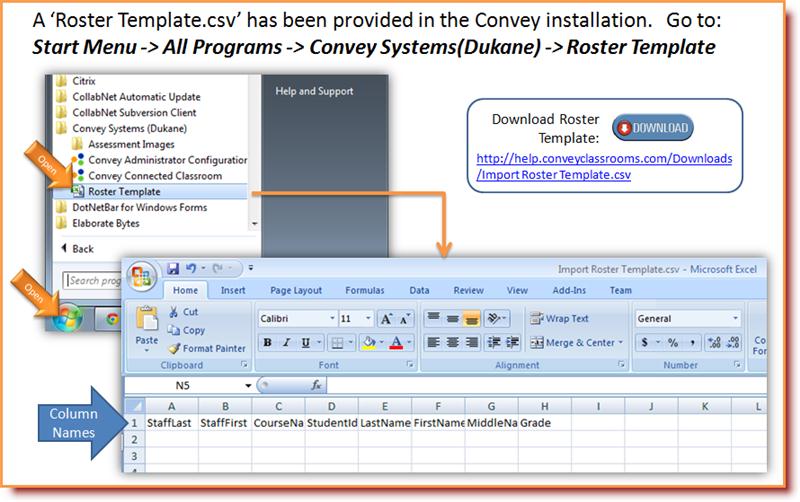Open Chrome from the taskbar
This screenshot has width=800, height=502.
(112, 319)
